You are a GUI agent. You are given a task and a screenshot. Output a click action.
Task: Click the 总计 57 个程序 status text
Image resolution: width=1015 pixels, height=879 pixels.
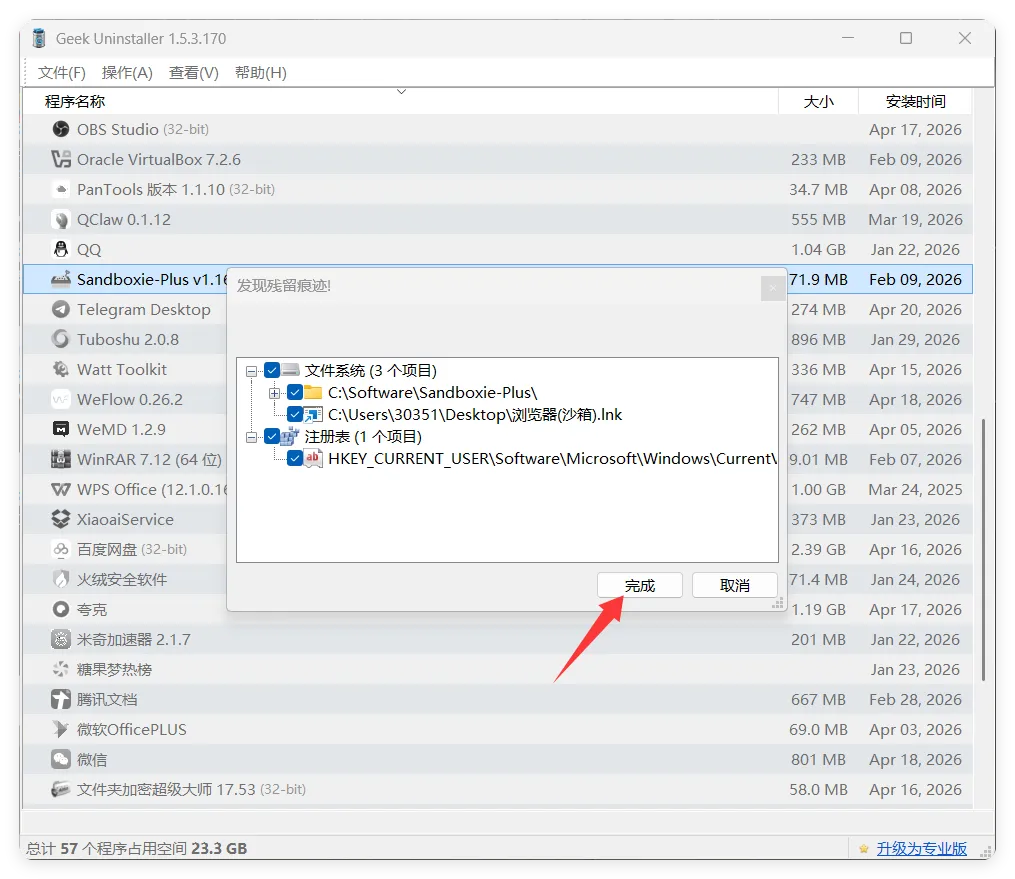click(137, 849)
